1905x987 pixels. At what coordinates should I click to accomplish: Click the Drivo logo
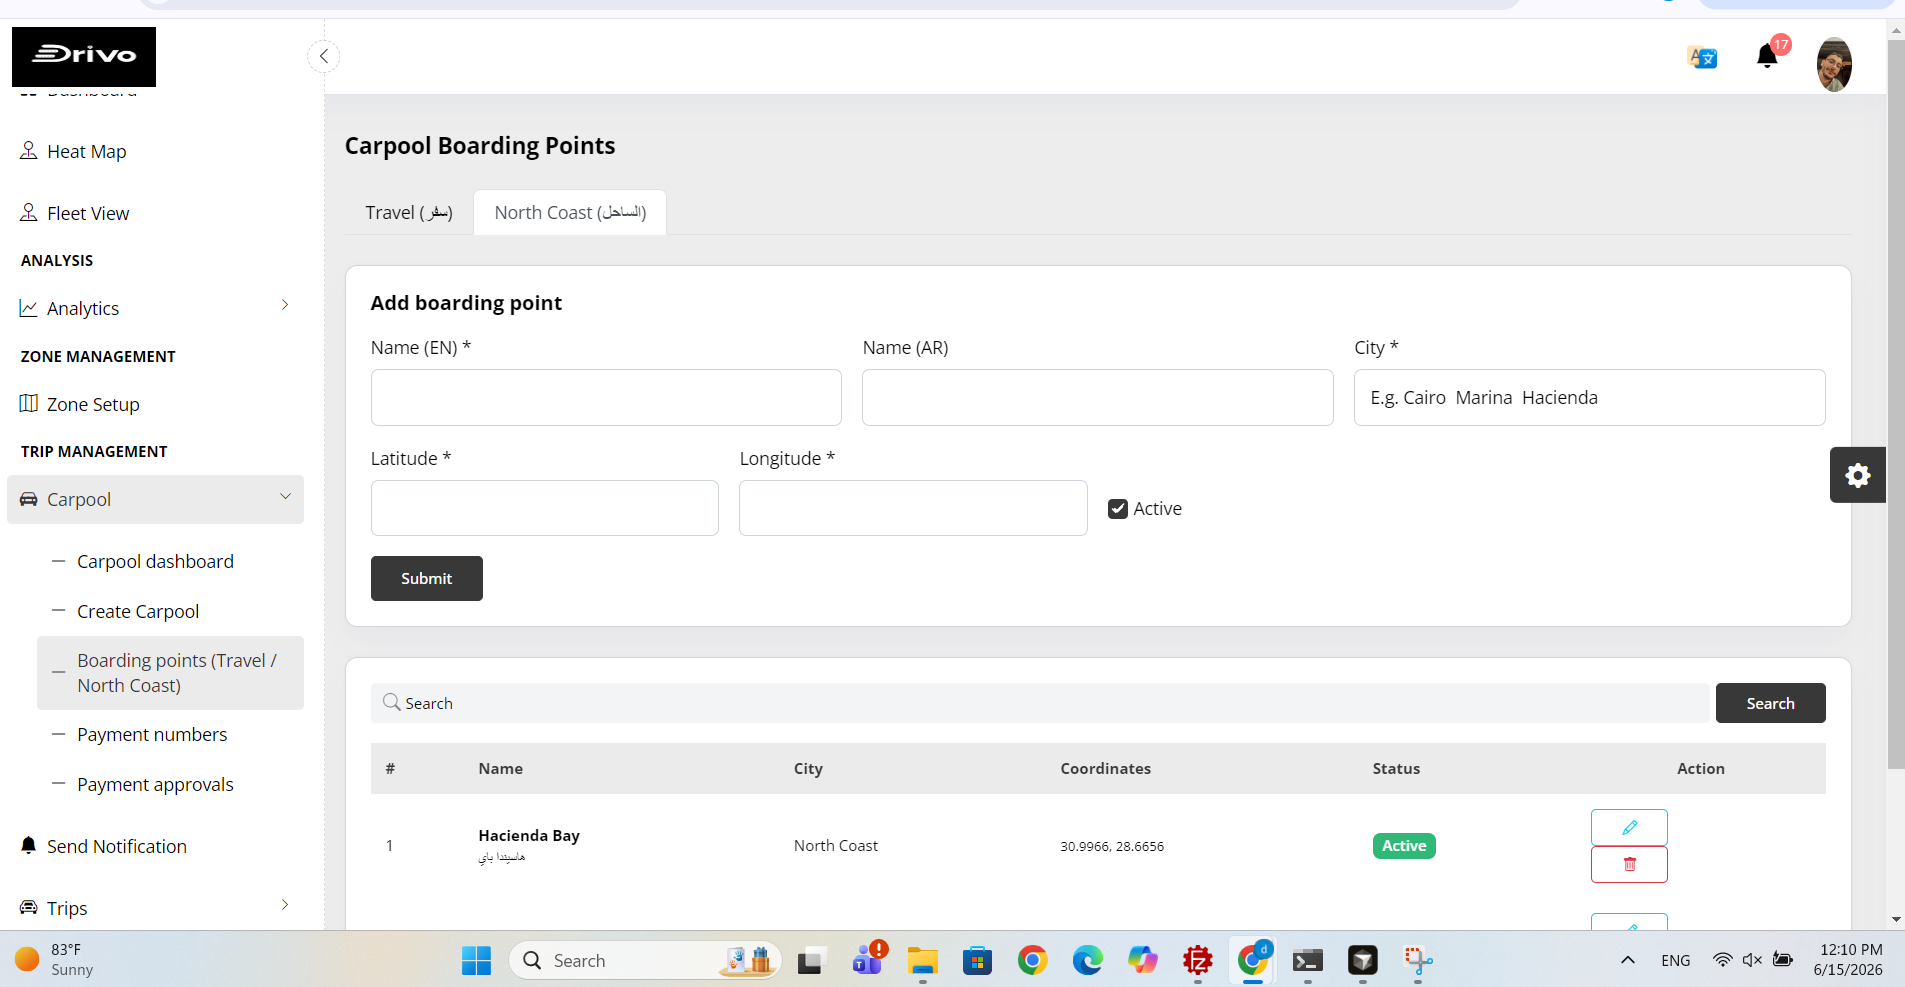(x=84, y=56)
